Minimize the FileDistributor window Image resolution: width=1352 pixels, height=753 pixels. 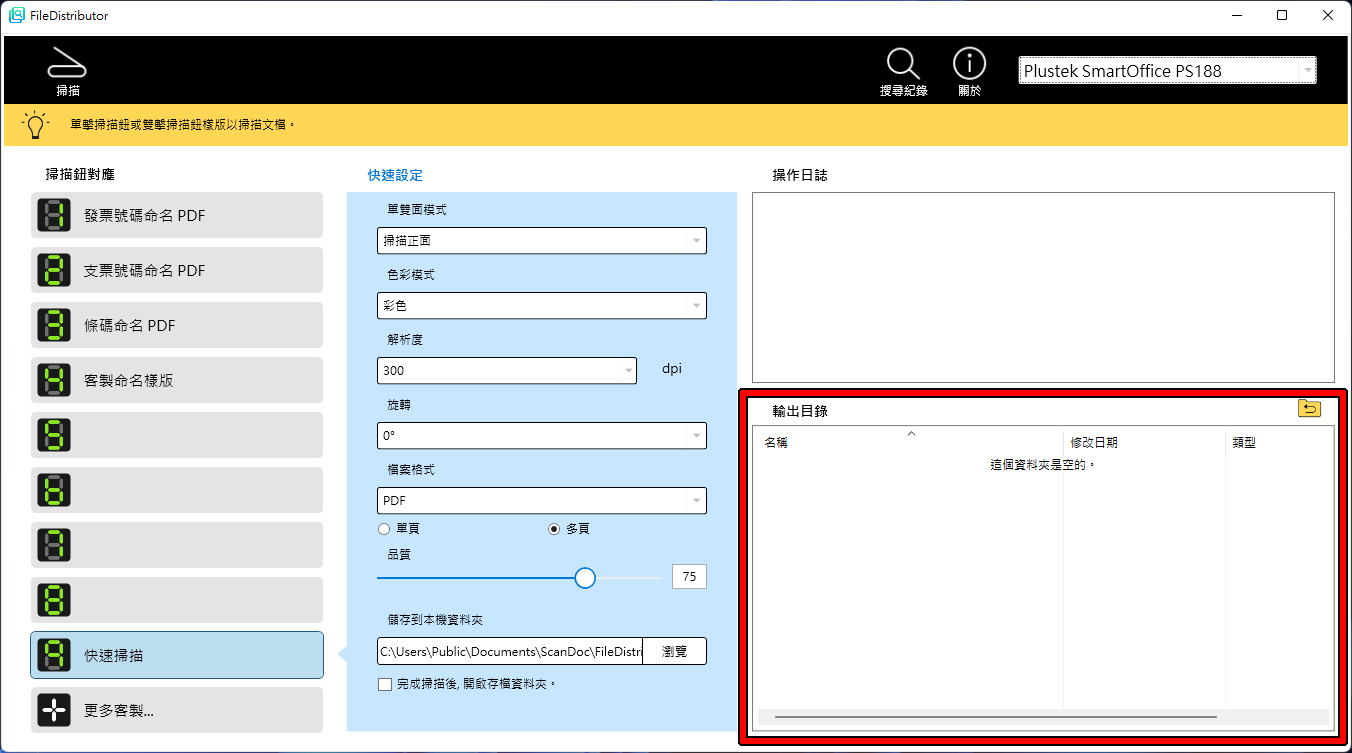(x=1237, y=15)
